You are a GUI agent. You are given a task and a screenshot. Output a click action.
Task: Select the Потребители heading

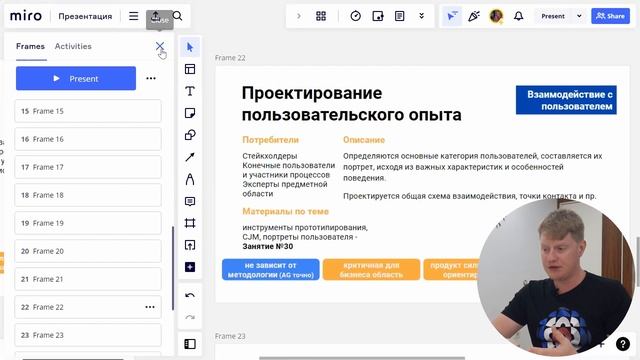271,140
